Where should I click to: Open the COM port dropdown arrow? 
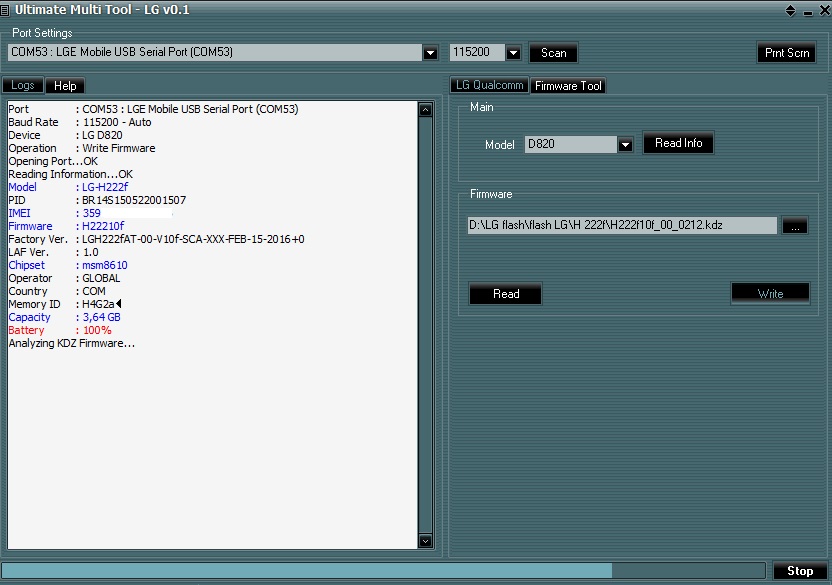coord(430,53)
